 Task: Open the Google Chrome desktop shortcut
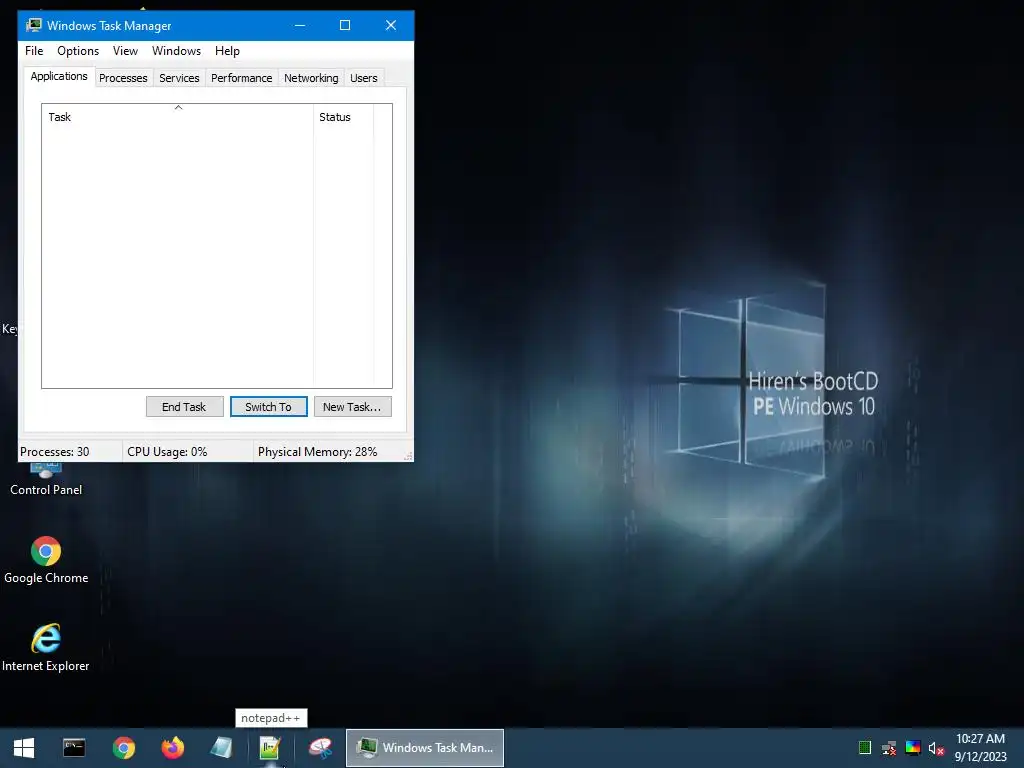click(46, 560)
